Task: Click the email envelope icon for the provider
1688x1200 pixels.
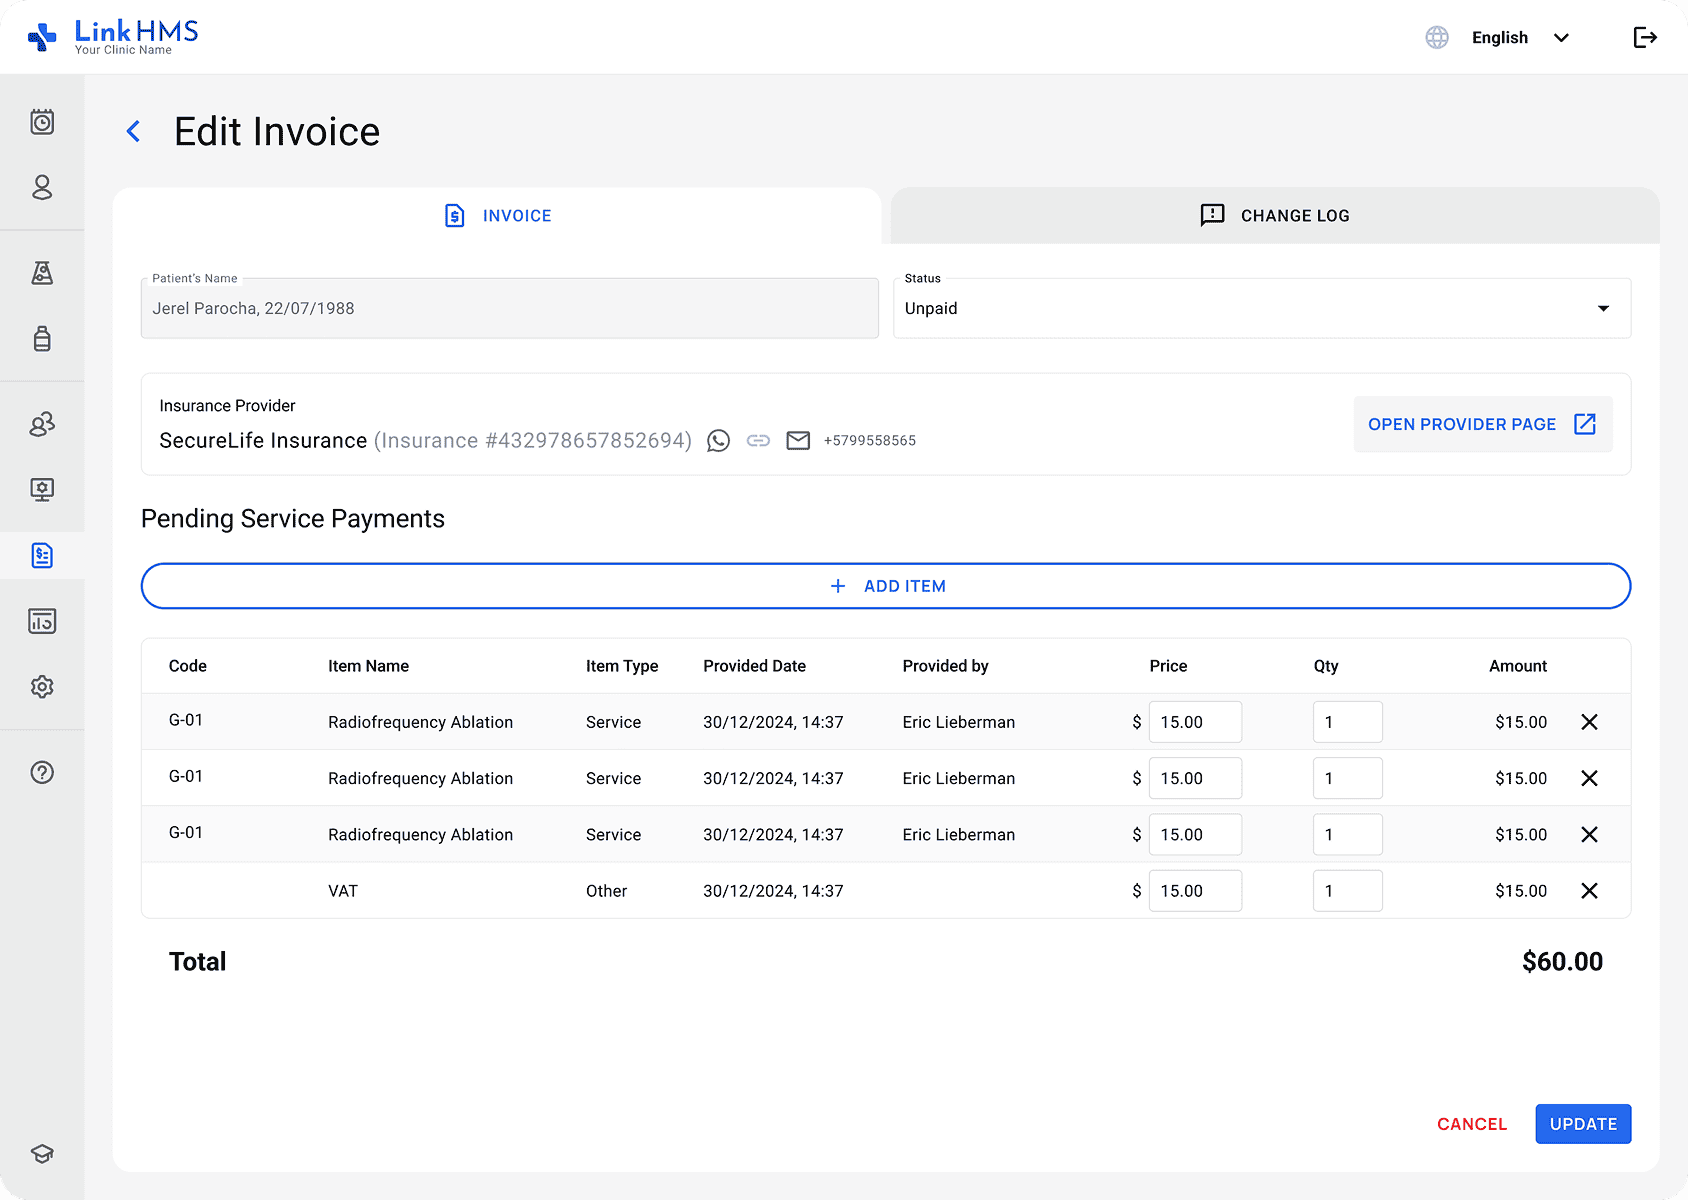Action: [798, 441]
